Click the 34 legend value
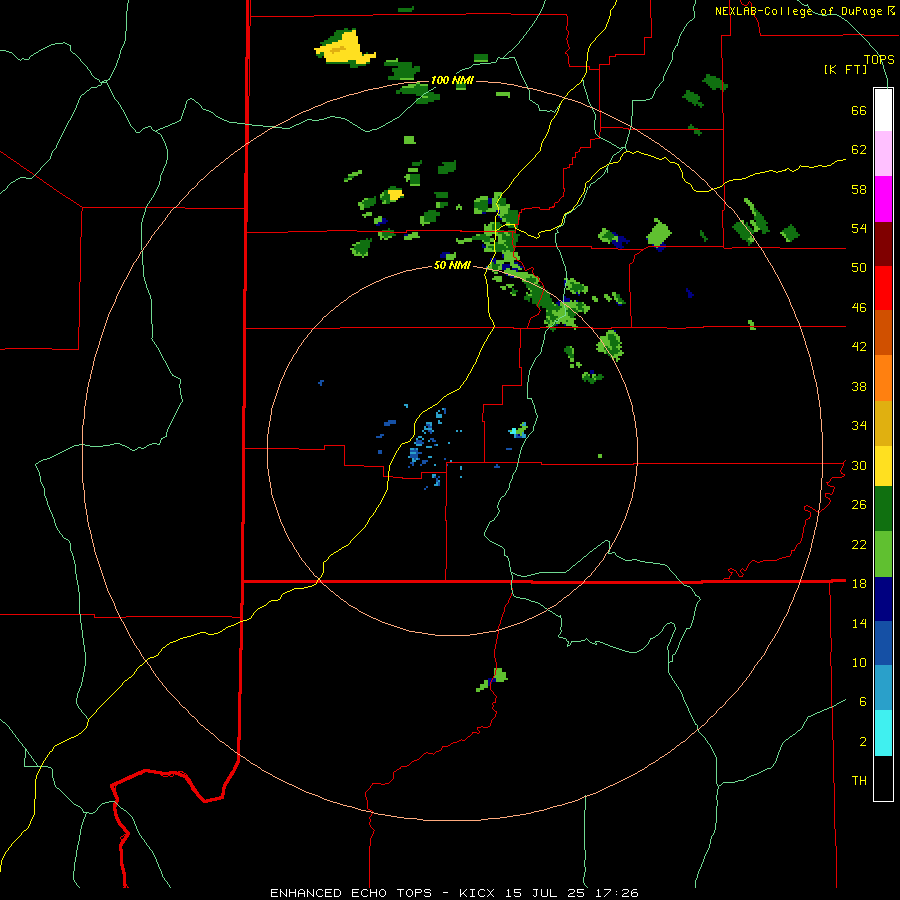The width and height of the screenshot is (900, 900). [x=859, y=426]
